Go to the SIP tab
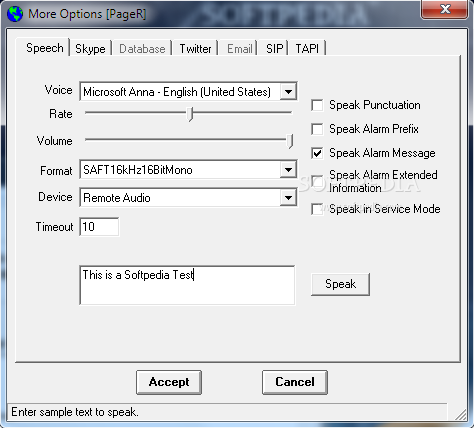This screenshot has height=428, width=474. coord(274,49)
